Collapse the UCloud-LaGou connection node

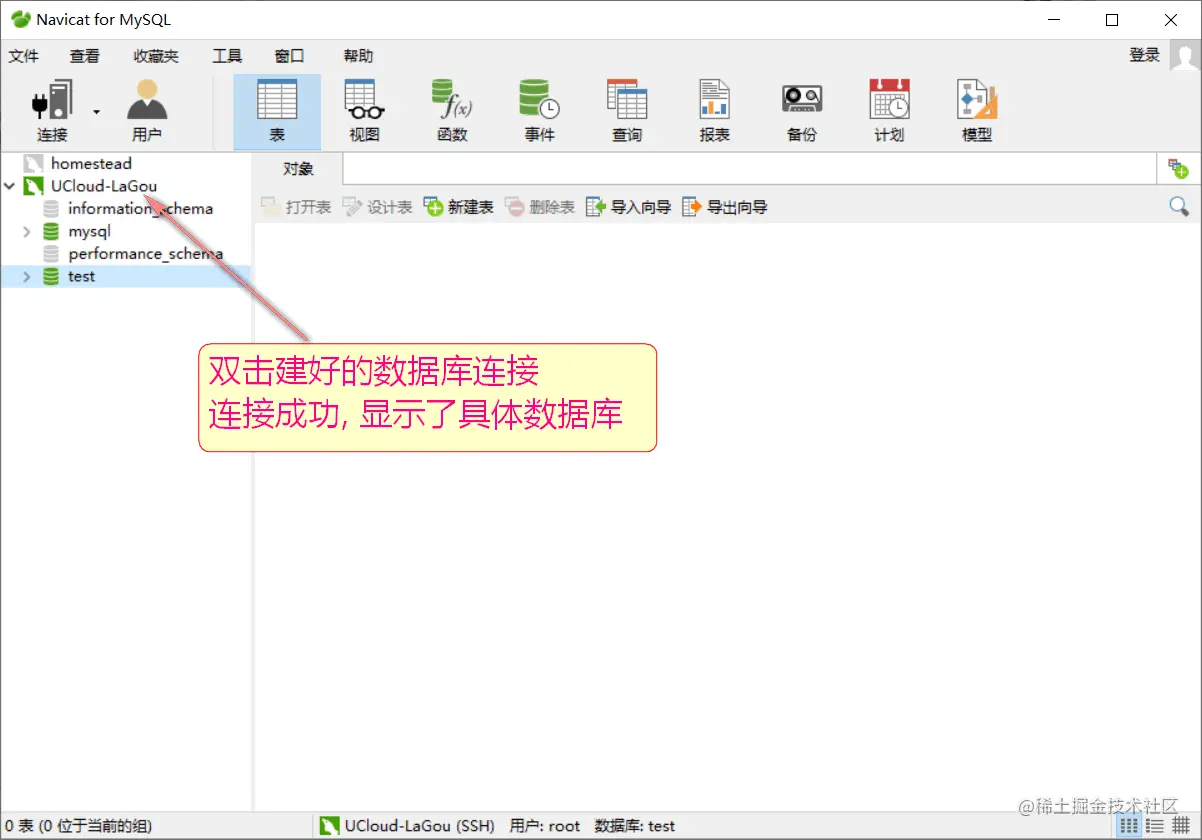point(10,186)
